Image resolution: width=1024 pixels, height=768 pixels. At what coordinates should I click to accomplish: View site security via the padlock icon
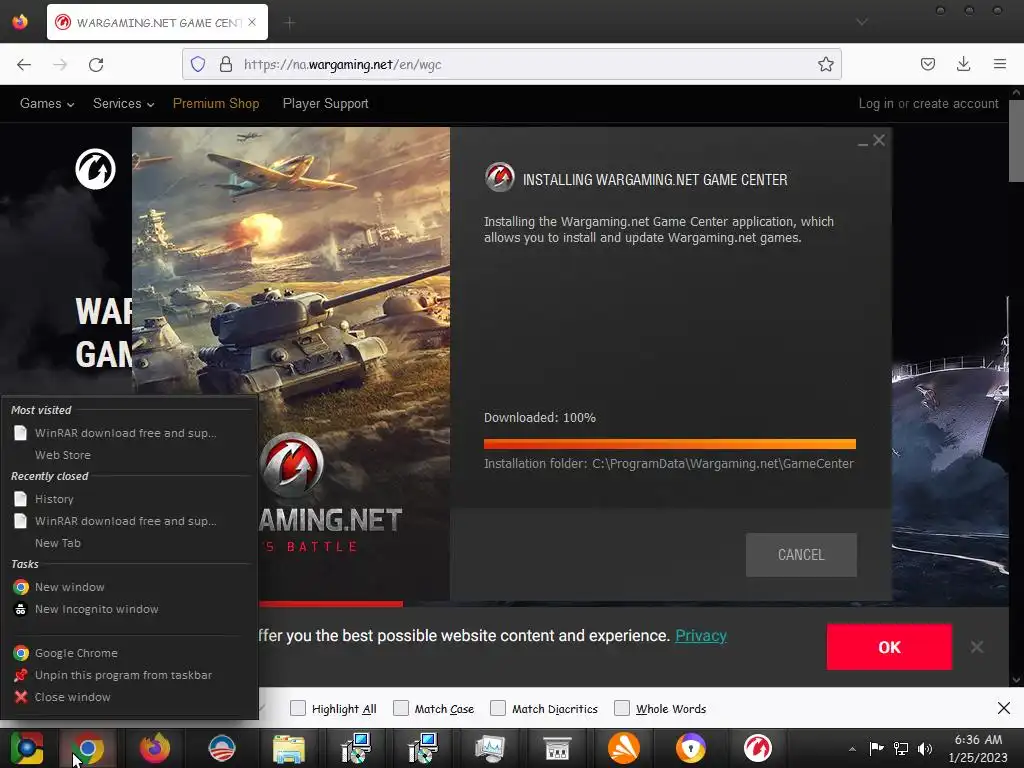point(226,64)
